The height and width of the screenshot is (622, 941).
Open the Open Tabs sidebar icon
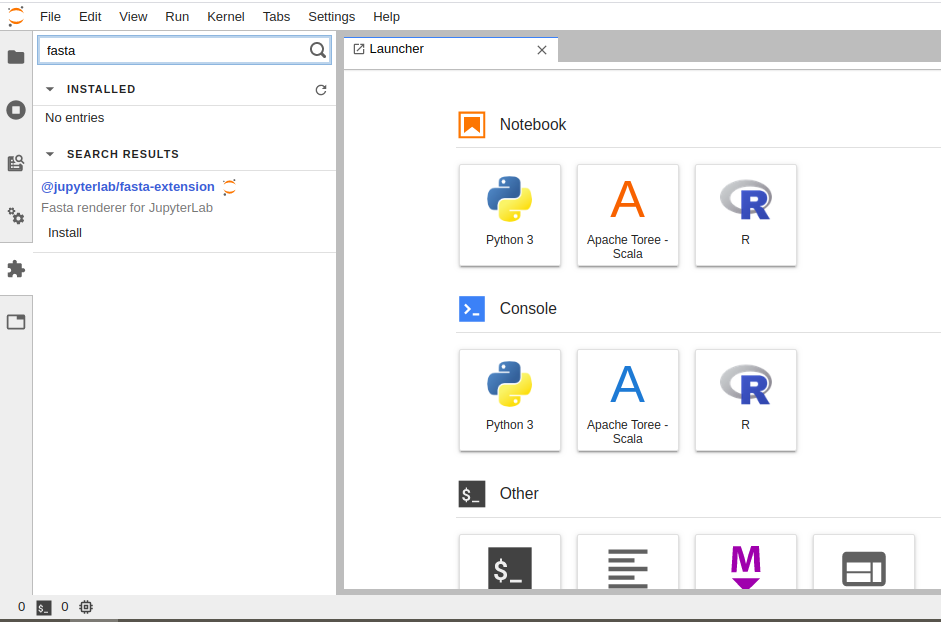[x=16, y=322]
